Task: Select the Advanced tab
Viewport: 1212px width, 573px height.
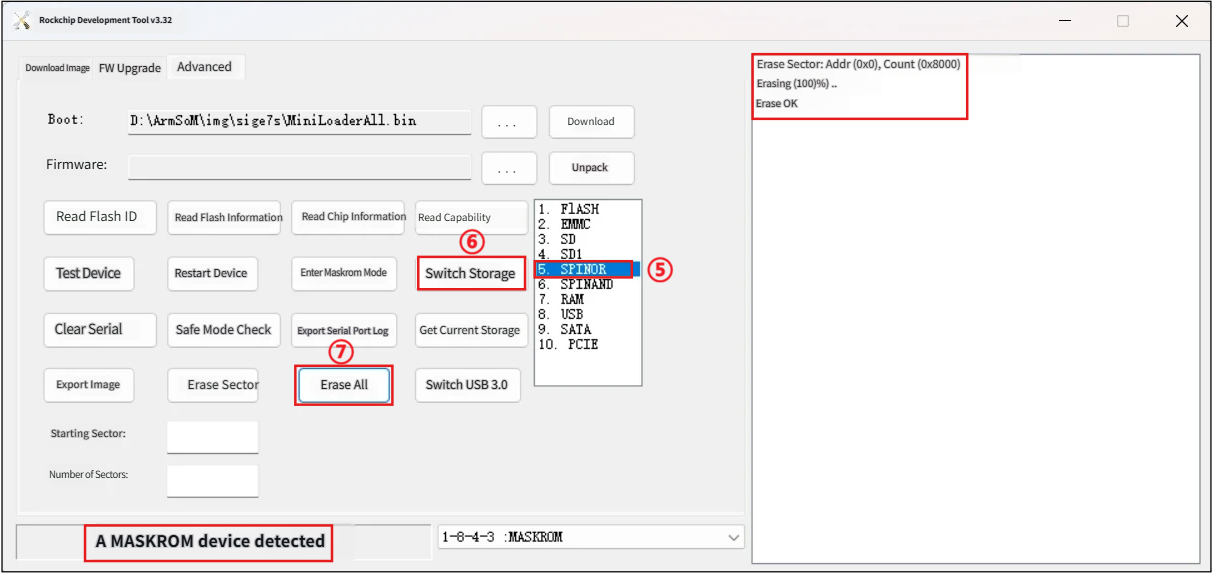Action: click(204, 67)
